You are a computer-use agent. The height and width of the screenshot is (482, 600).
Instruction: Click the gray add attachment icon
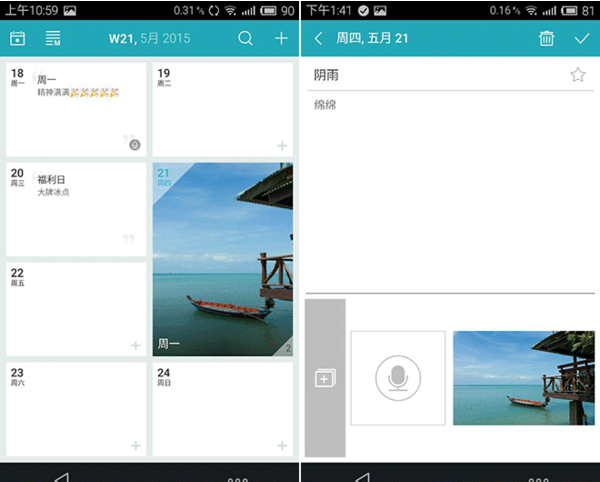click(x=325, y=378)
